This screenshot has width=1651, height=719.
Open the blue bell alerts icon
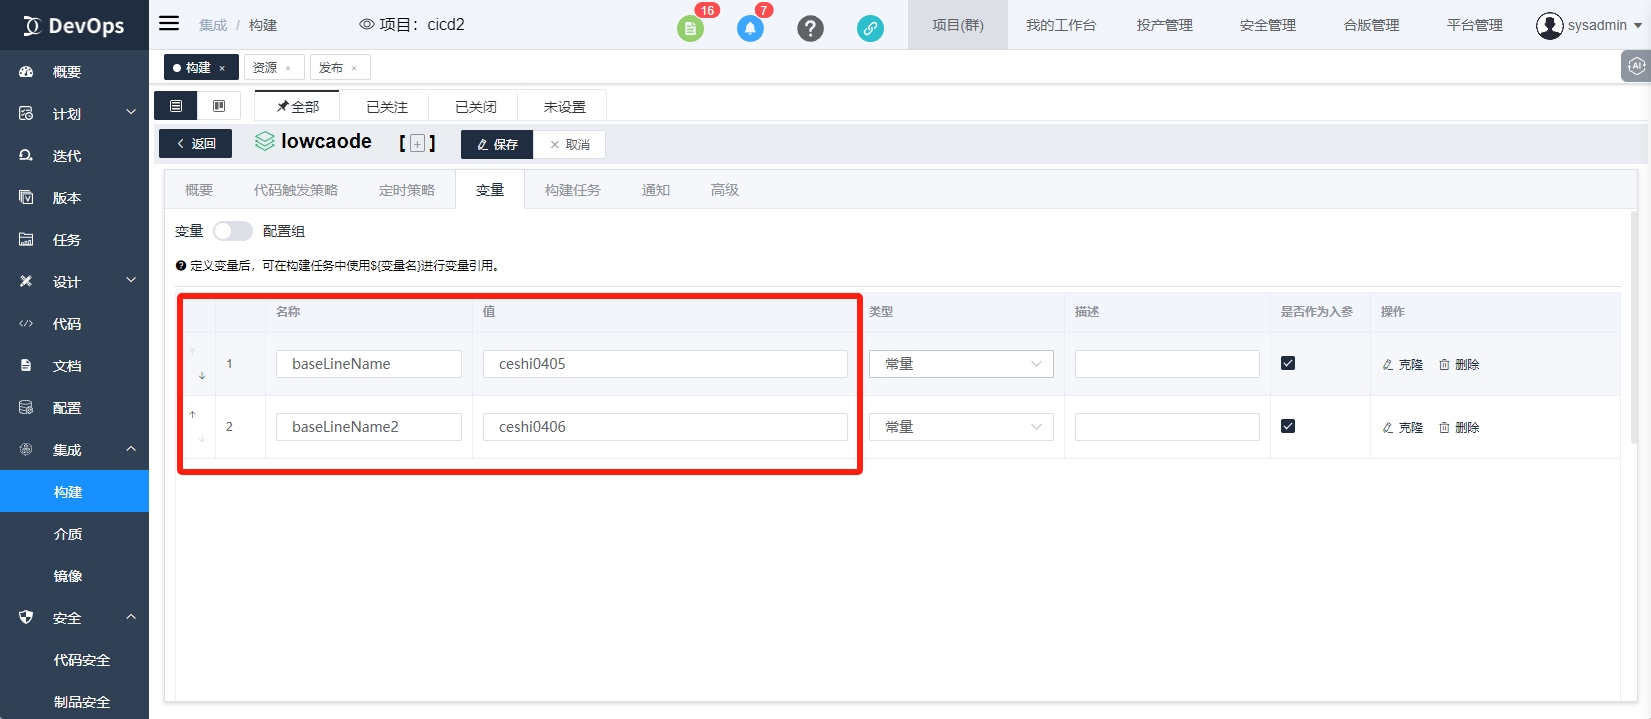pyautogui.click(x=750, y=28)
